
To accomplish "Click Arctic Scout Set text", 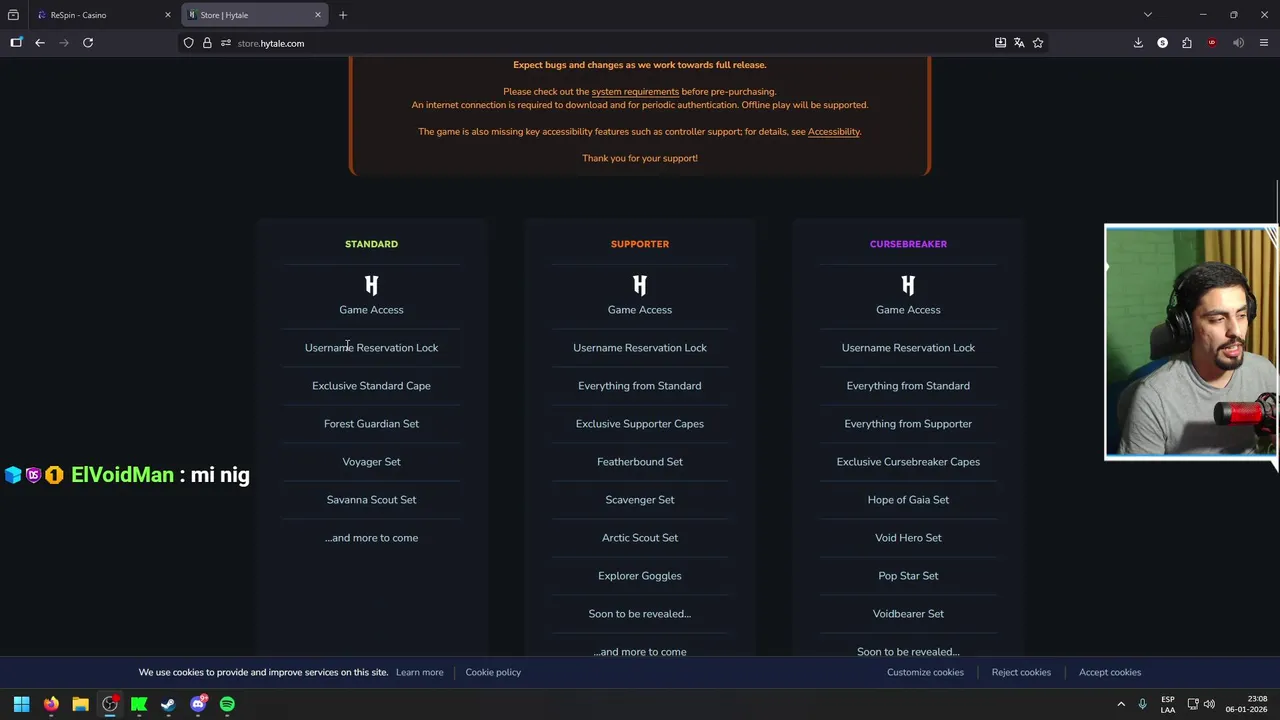I will coord(640,538).
